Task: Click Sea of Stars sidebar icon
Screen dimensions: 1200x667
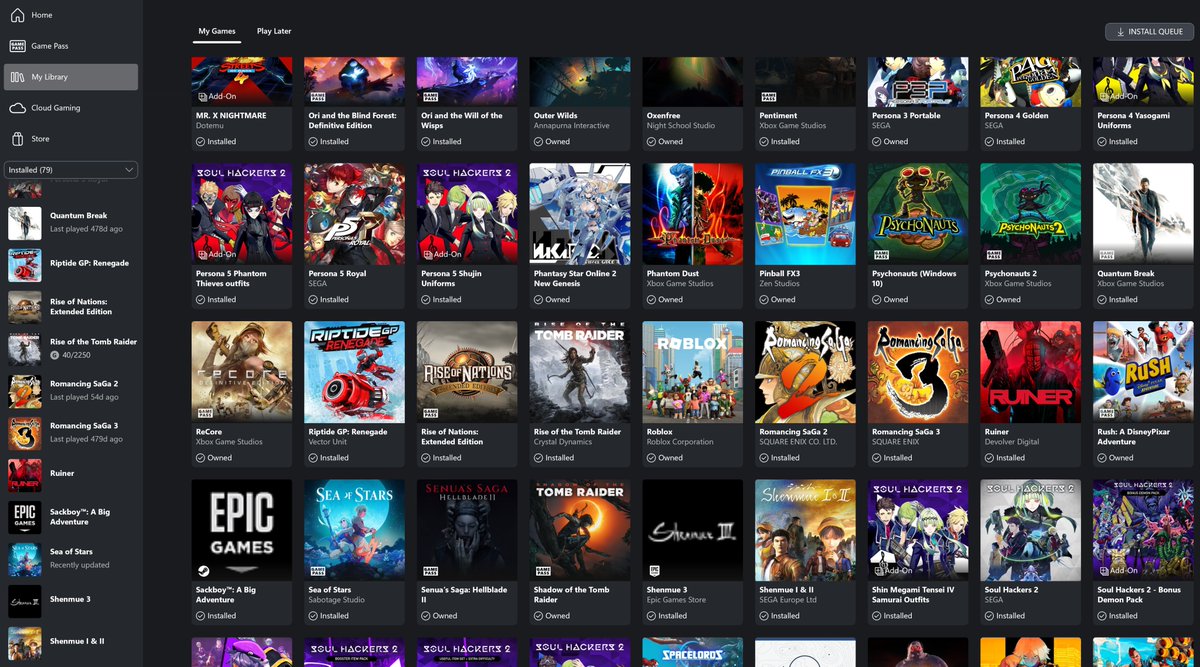Action: 25,559
